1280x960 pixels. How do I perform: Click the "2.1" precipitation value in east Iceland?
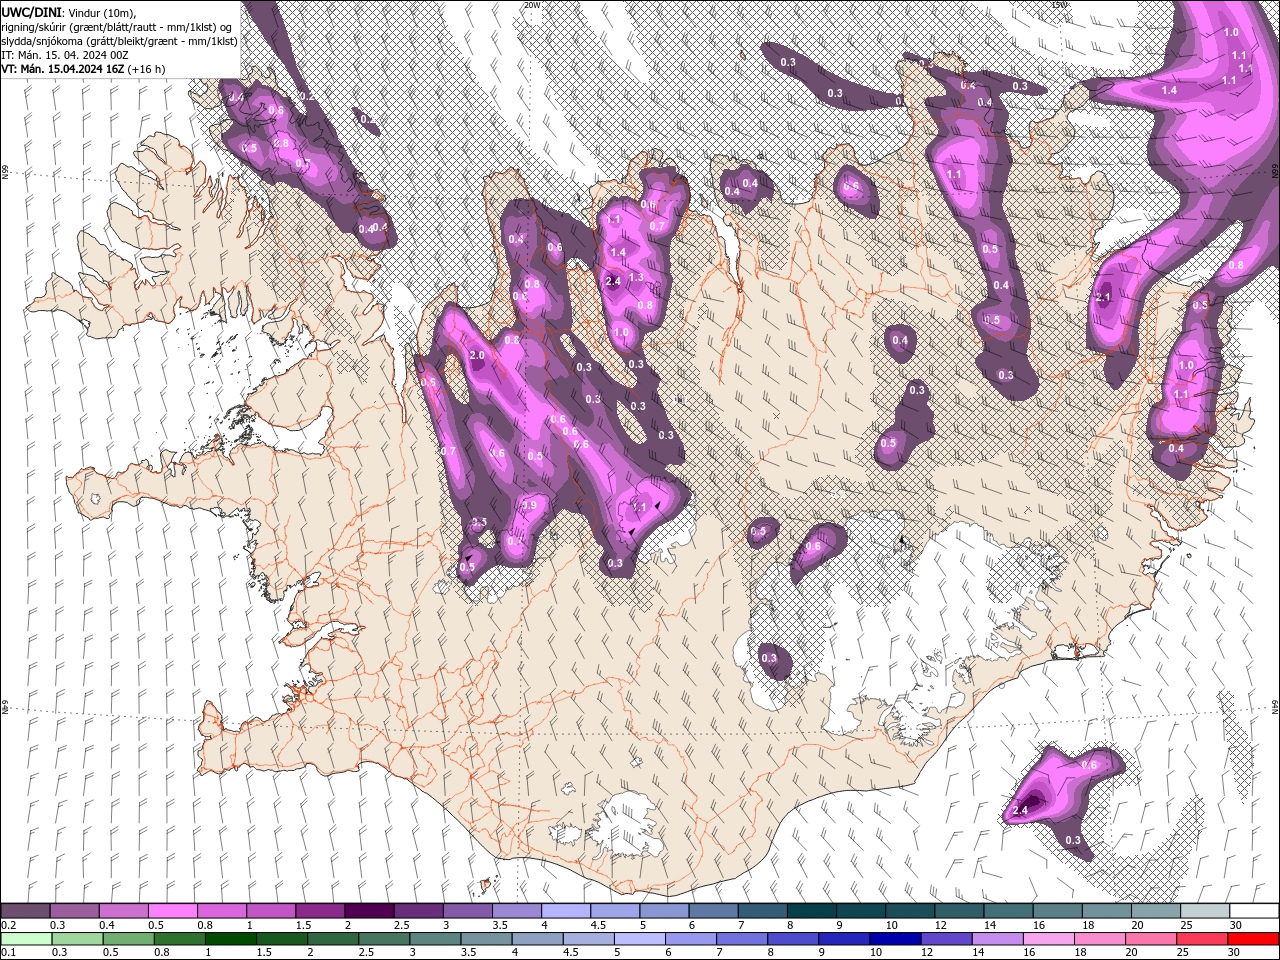1104,297
